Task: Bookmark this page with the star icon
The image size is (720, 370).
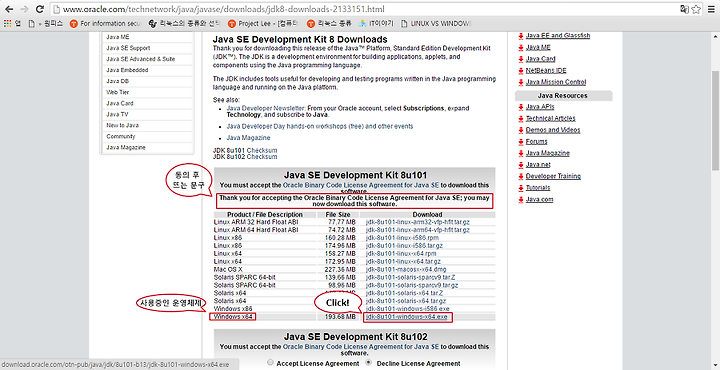Action: [x=696, y=9]
